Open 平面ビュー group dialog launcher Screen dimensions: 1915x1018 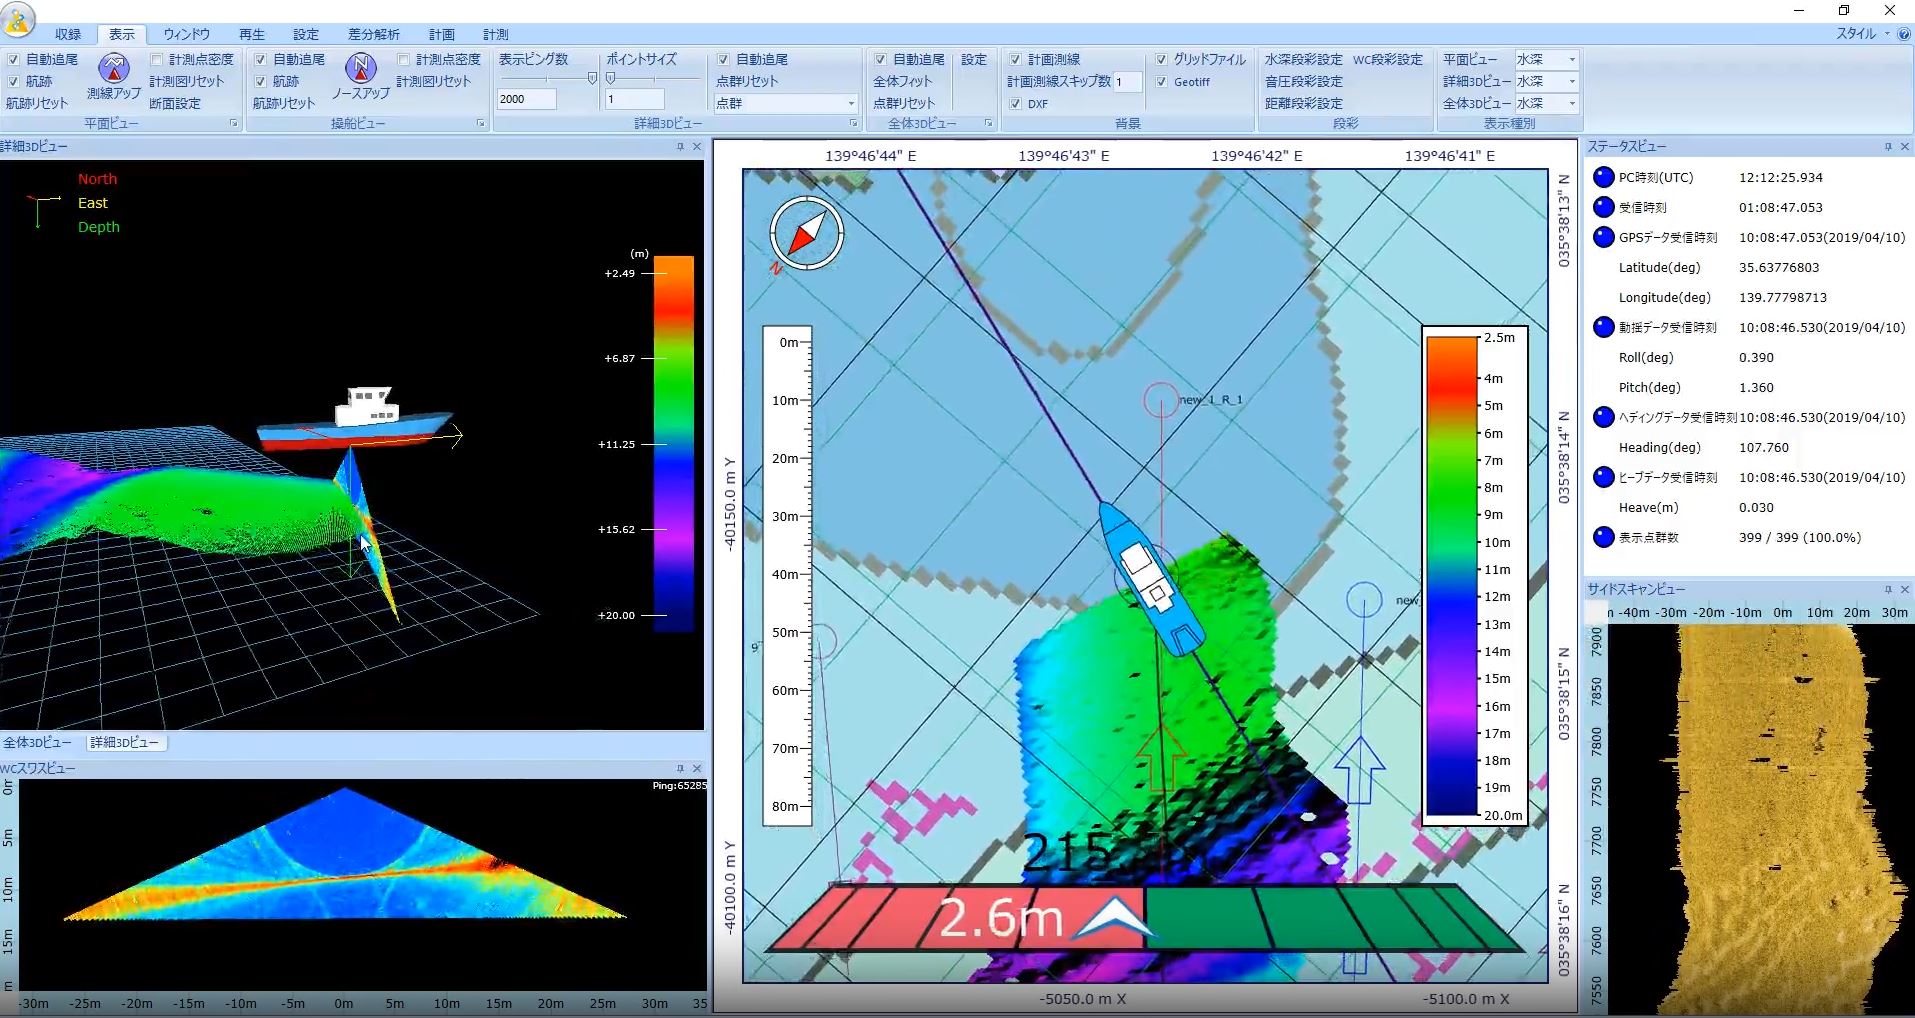click(234, 124)
